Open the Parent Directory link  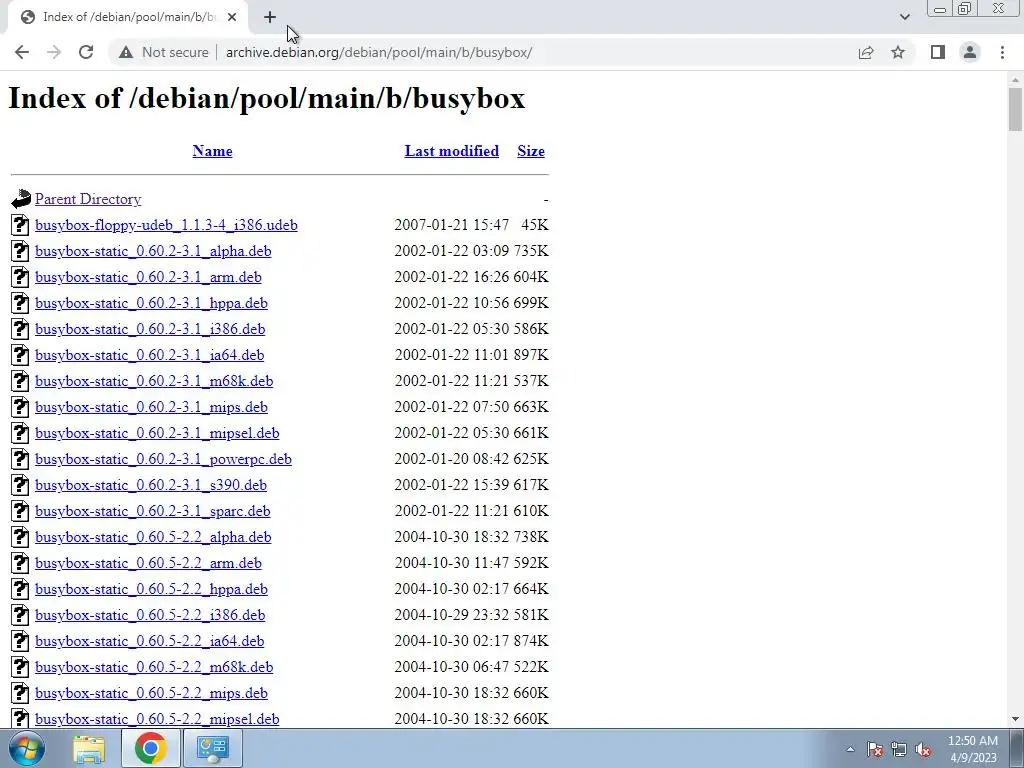tap(88, 199)
